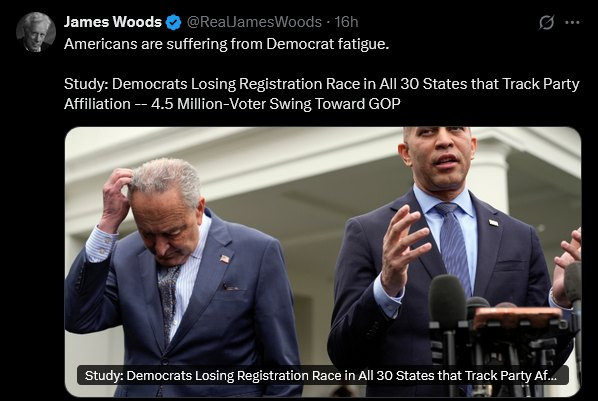
Task: Click the card caption bar headline
Action: pos(323,375)
